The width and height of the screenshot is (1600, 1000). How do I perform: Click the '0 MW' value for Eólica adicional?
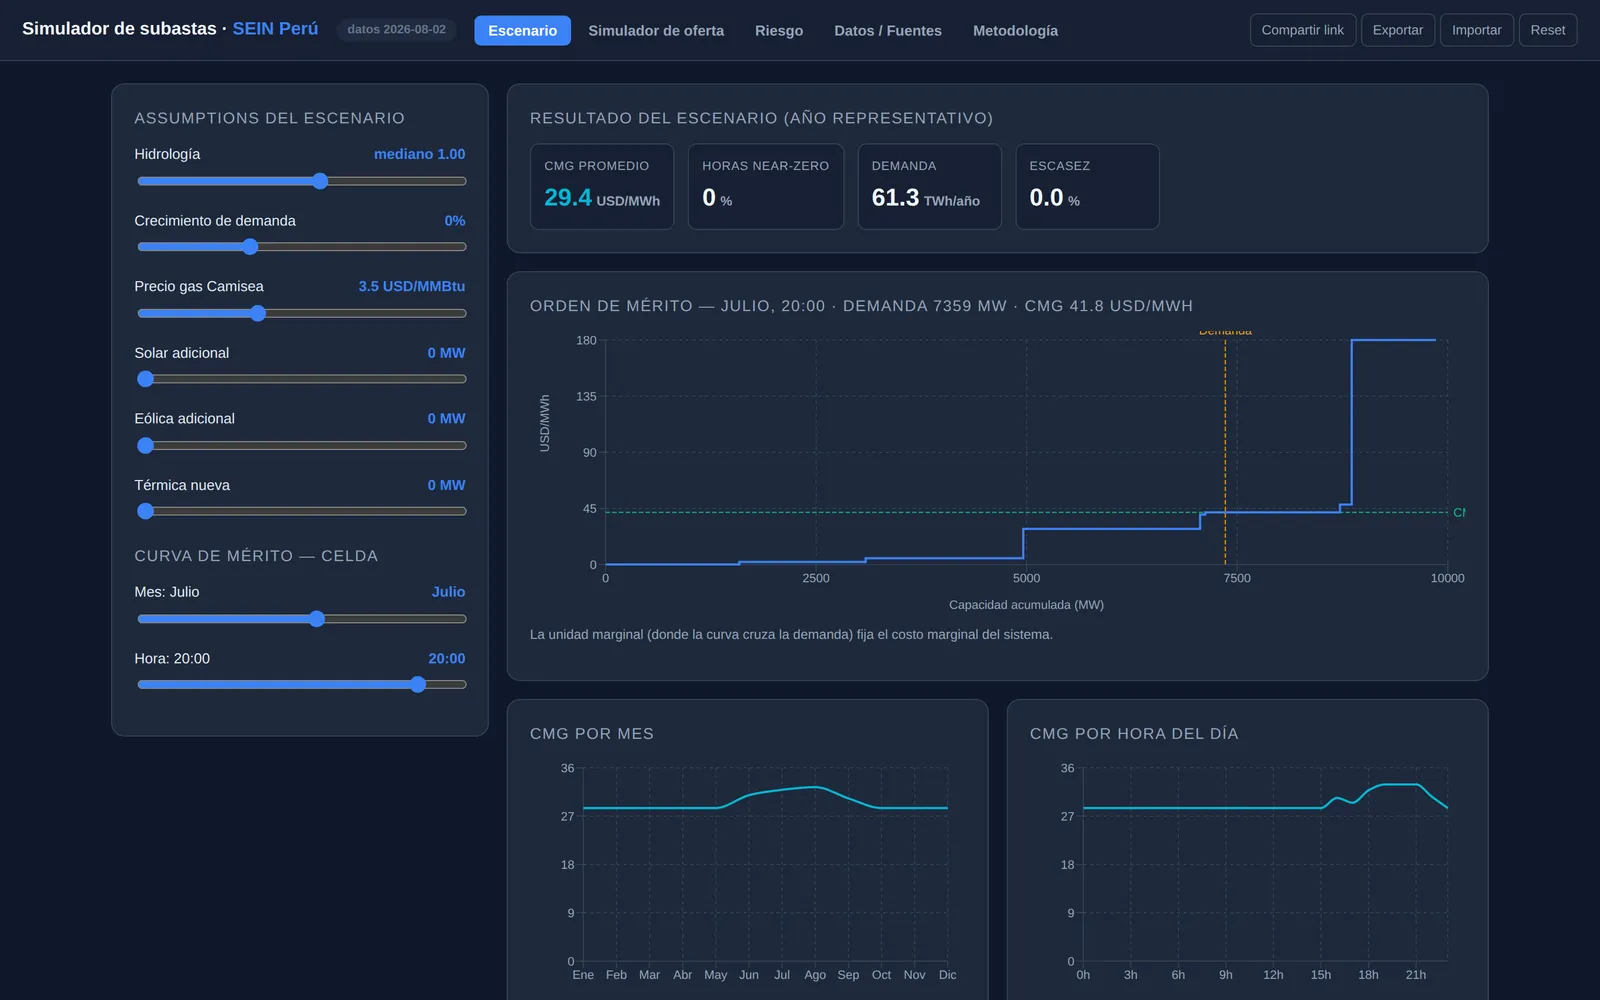click(446, 419)
